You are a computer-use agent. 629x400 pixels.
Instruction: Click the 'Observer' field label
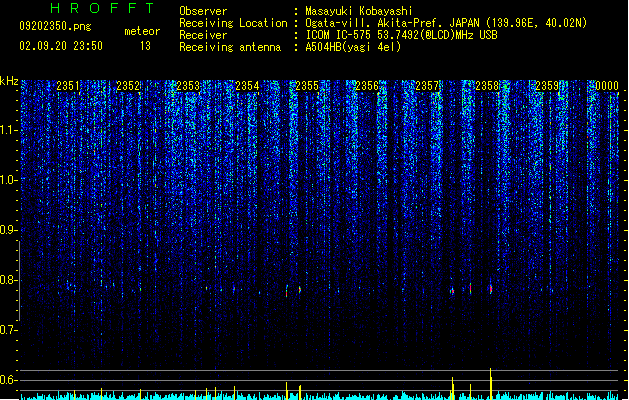(203, 11)
